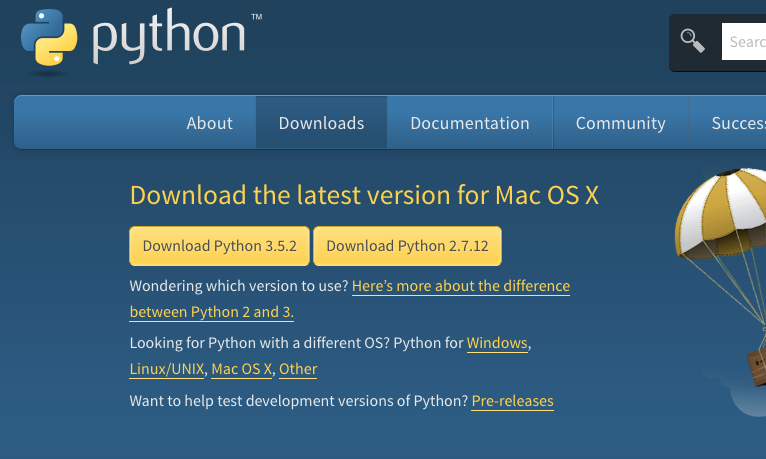Click the Download Python 2.7.12 button

(x=407, y=246)
